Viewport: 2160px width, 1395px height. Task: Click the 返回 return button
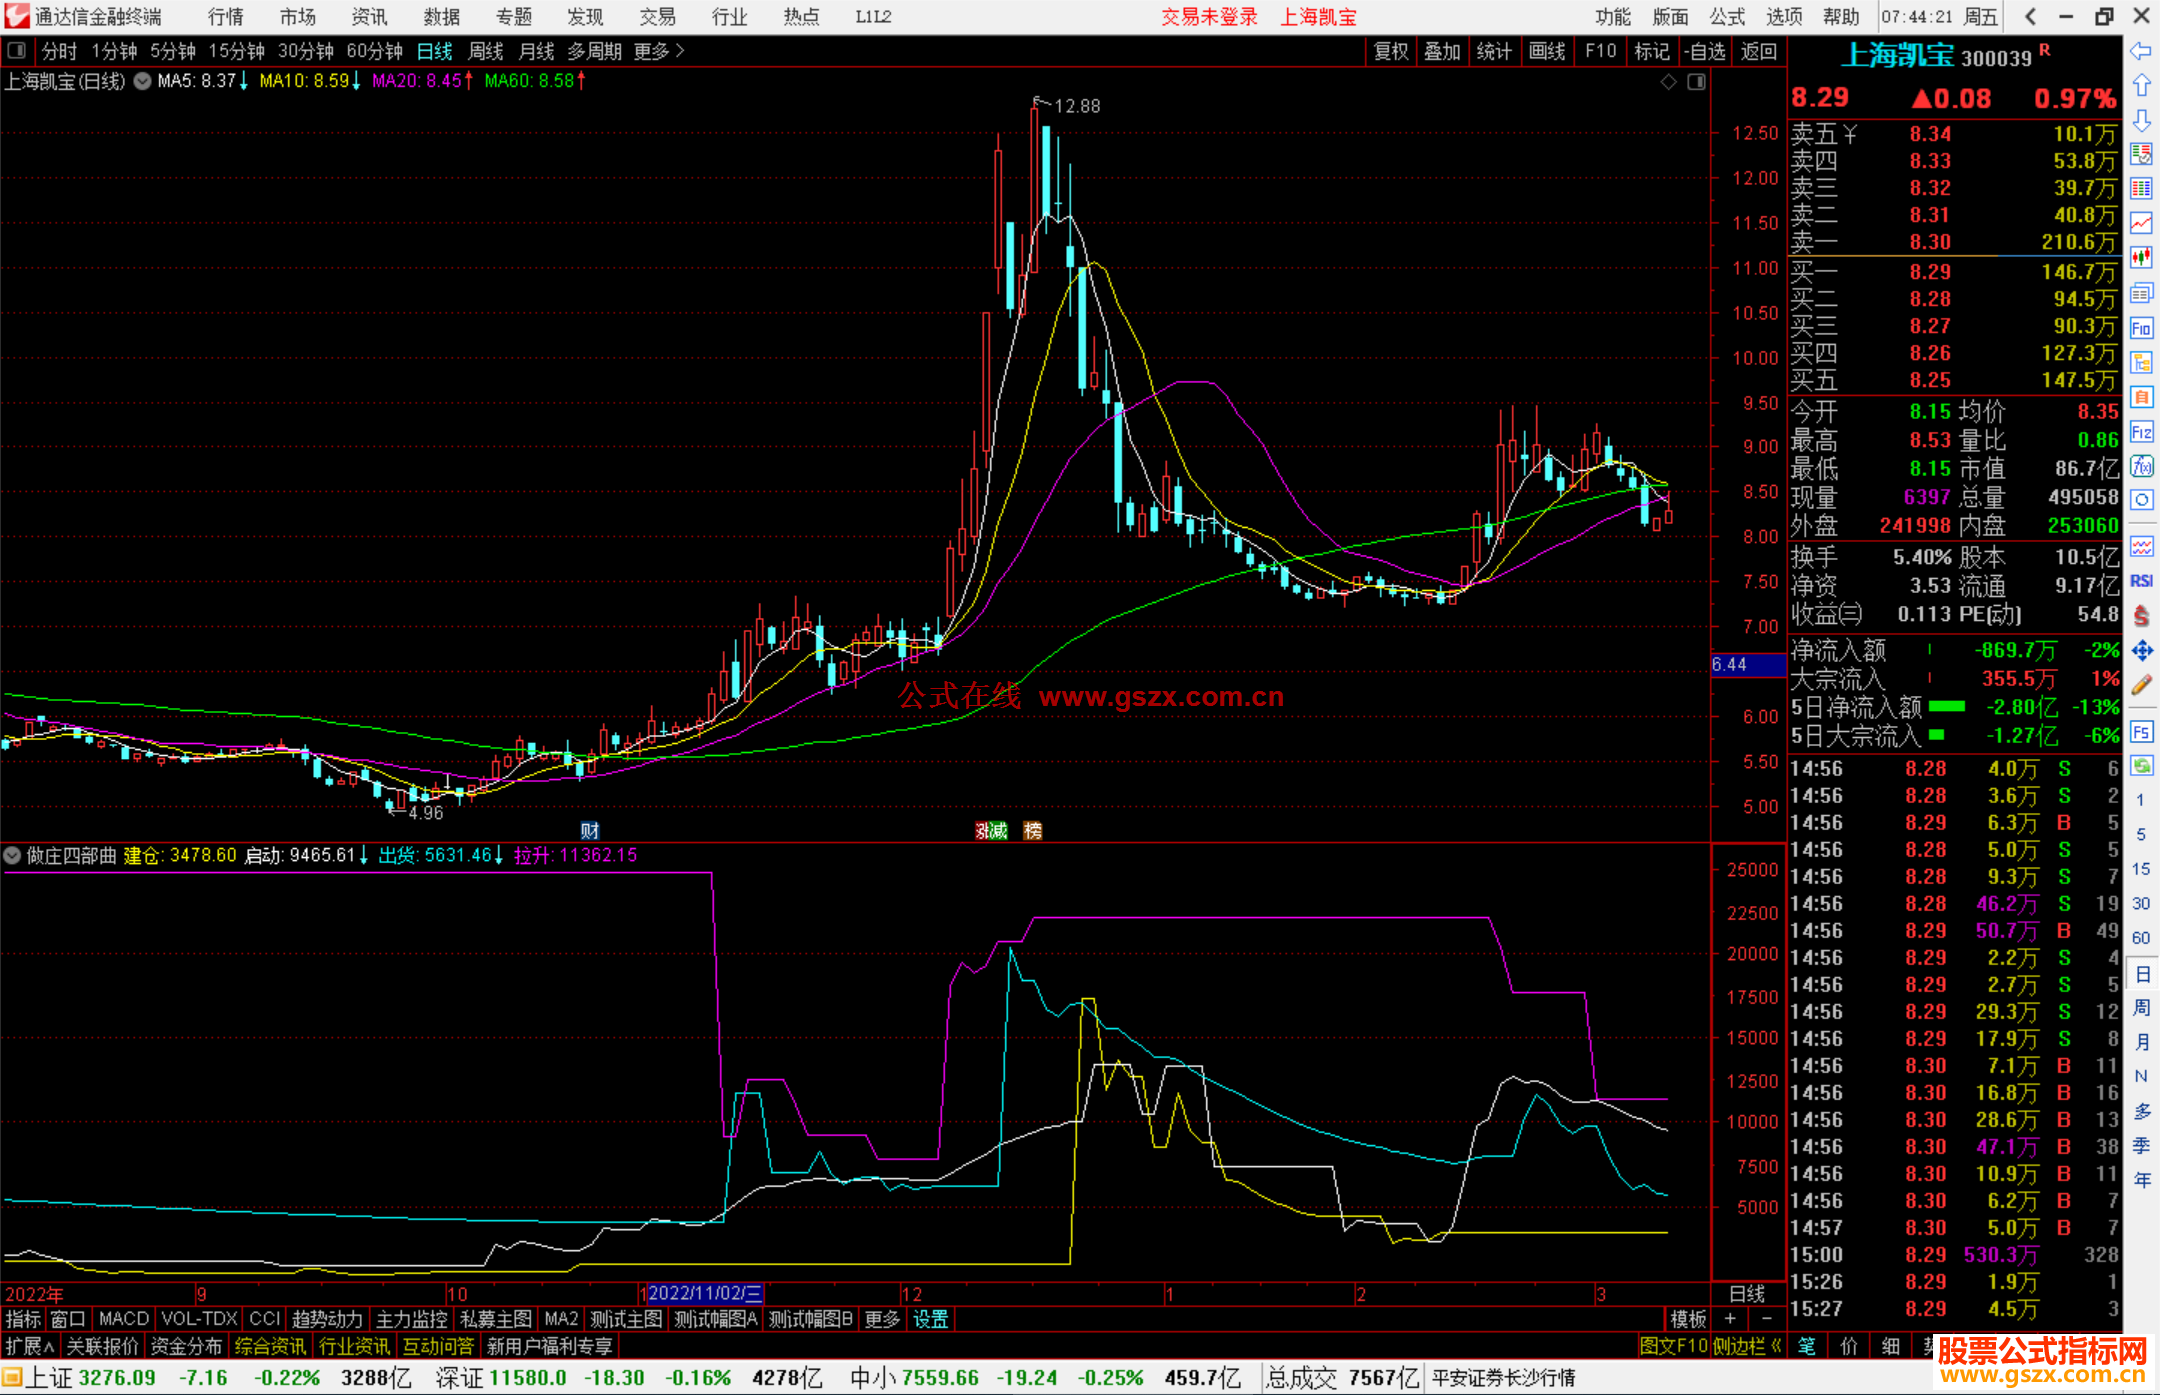(1759, 51)
